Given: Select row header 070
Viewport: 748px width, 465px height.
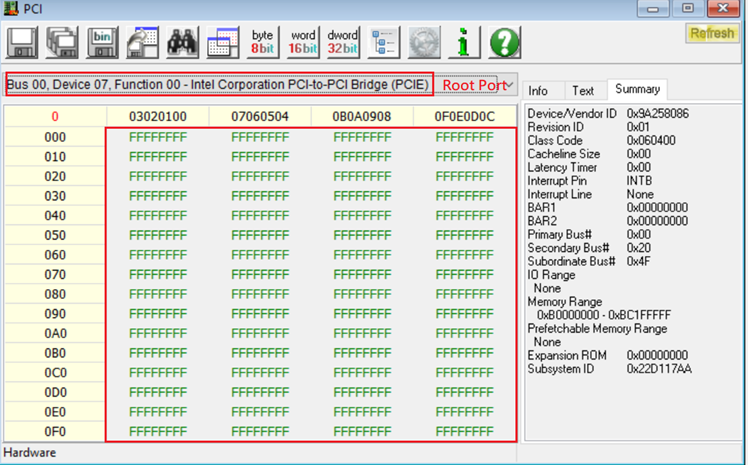Looking at the screenshot, I should [x=55, y=275].
